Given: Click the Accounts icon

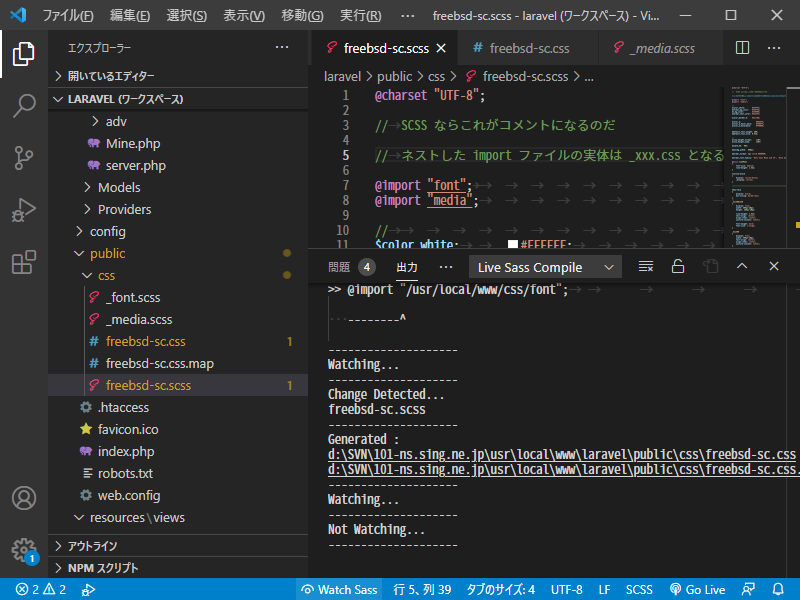Looking at the screenshot, I should coord(24,498).
